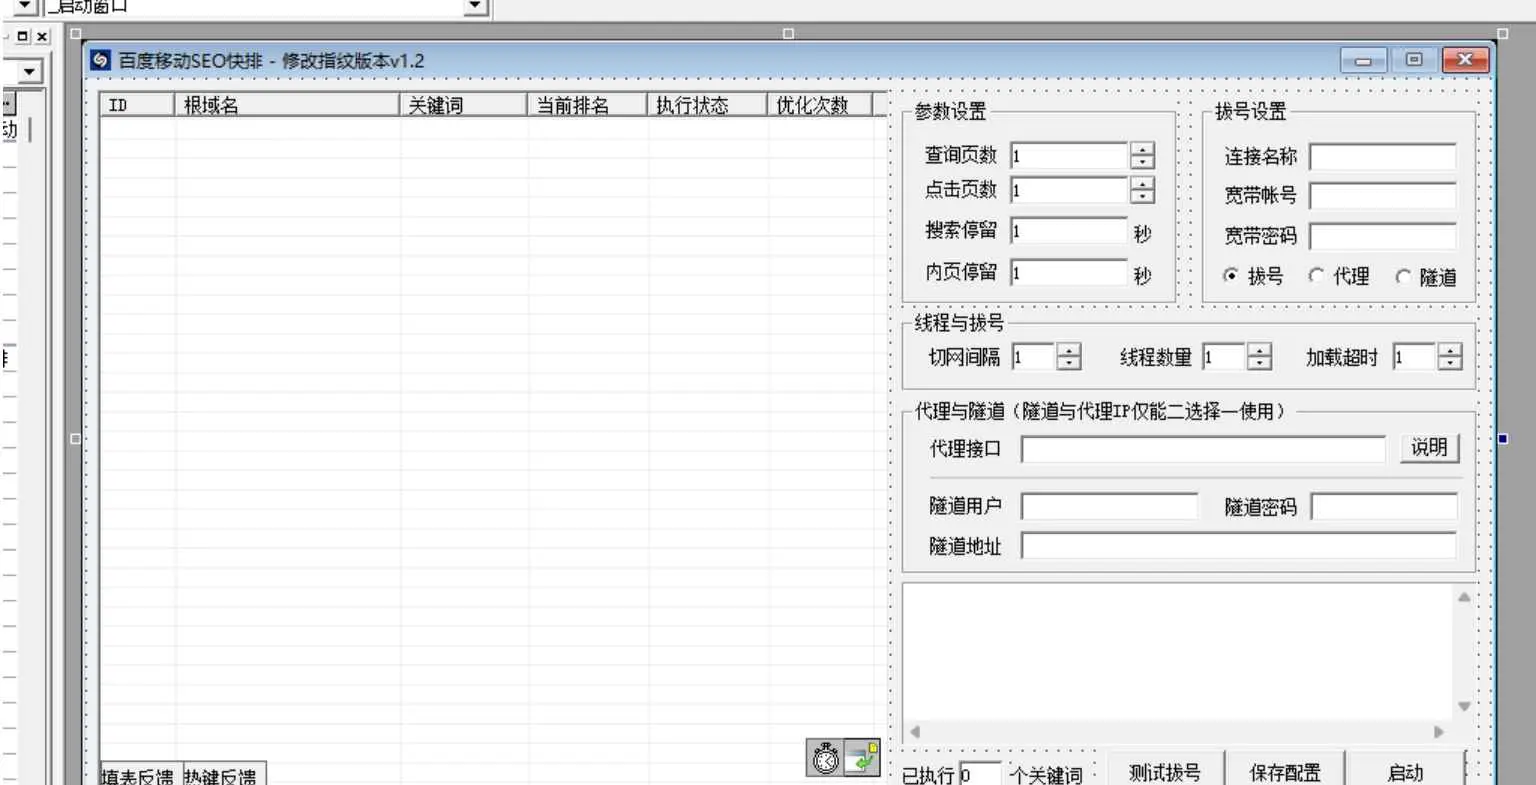Image resolution: width=1536 pixels, height=785 pixels.
Task: Click the ID column header
Action: pyautogui.click(x=138, y=105)
